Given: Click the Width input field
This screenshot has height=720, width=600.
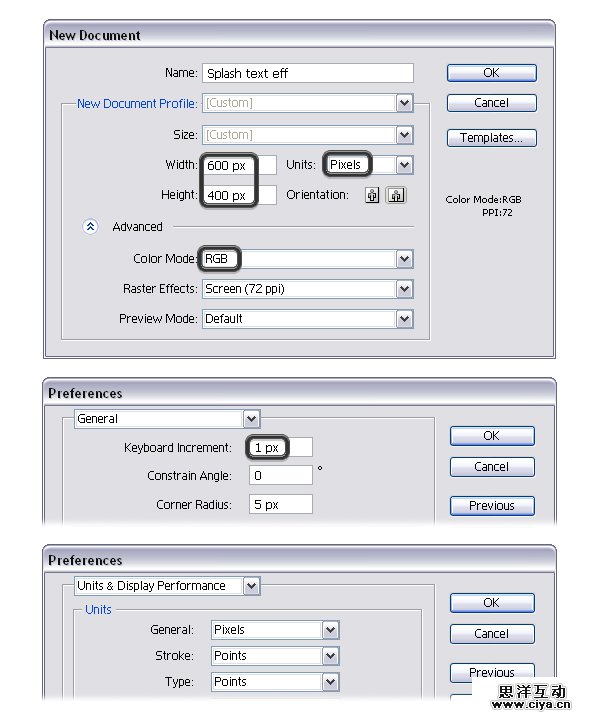Looking at the screenshot, I should (x=240, y=165).
